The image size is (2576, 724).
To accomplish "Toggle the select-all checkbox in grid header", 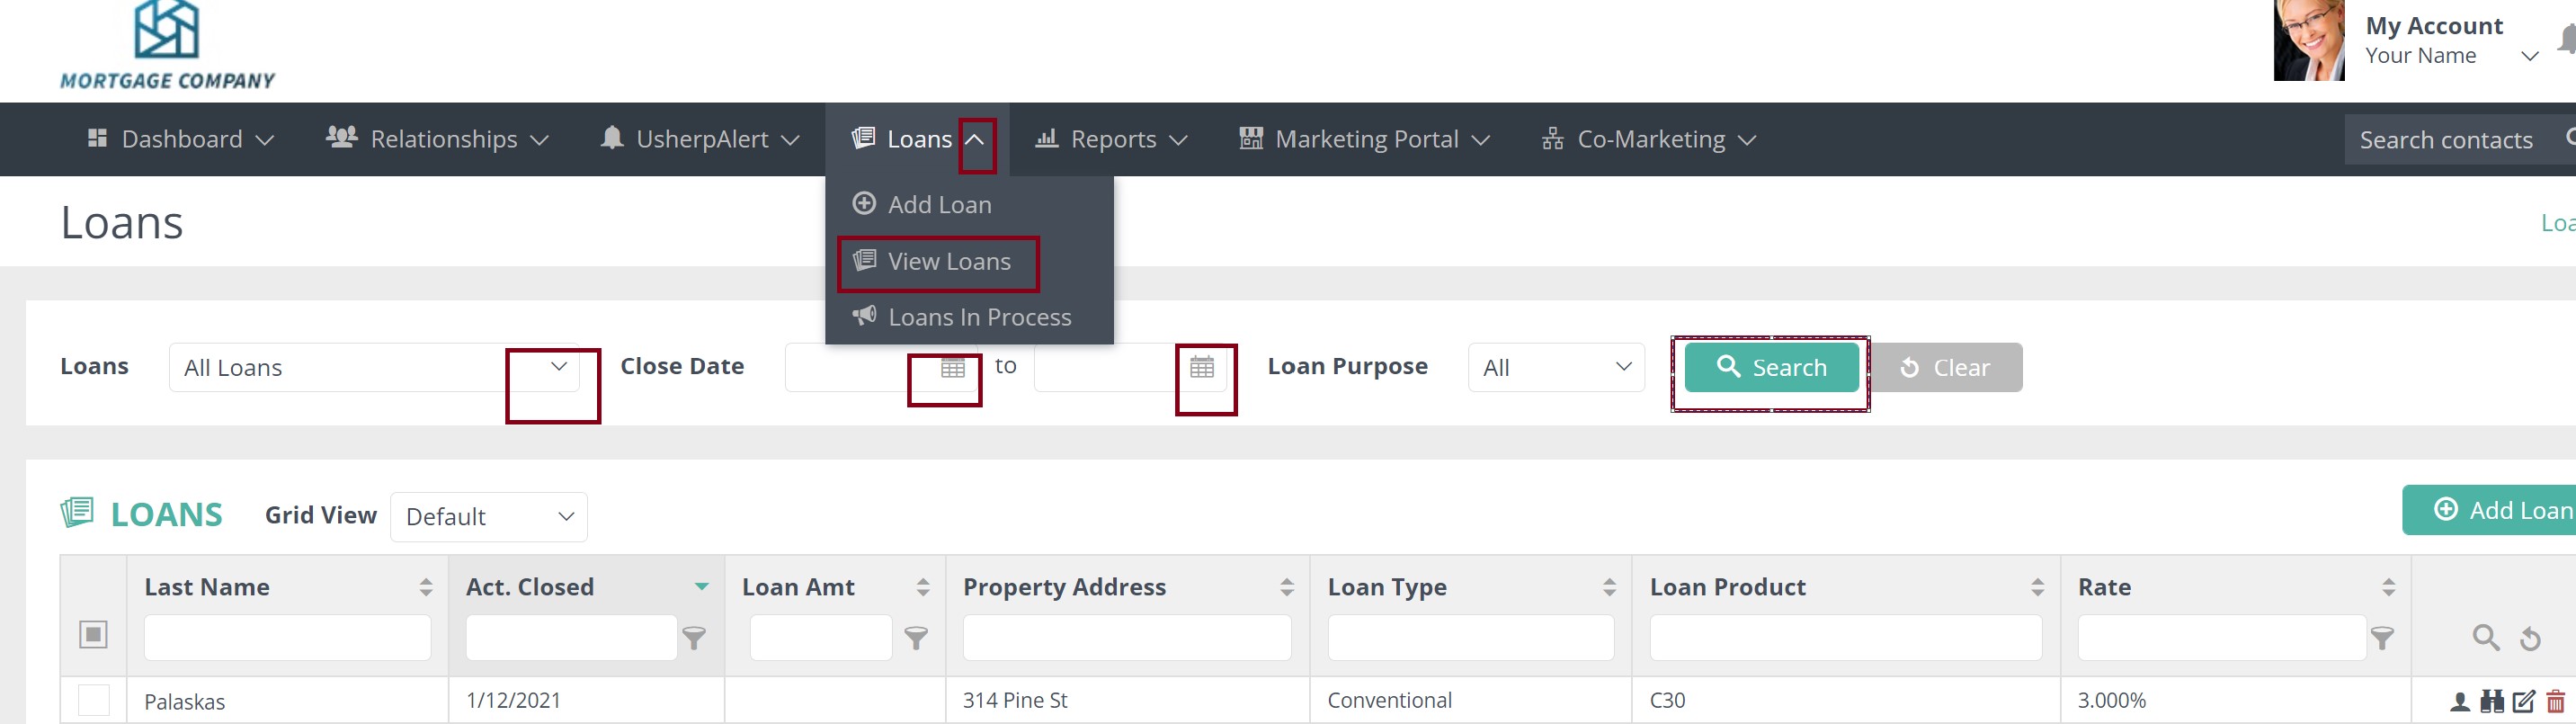I will pos(93,634).
